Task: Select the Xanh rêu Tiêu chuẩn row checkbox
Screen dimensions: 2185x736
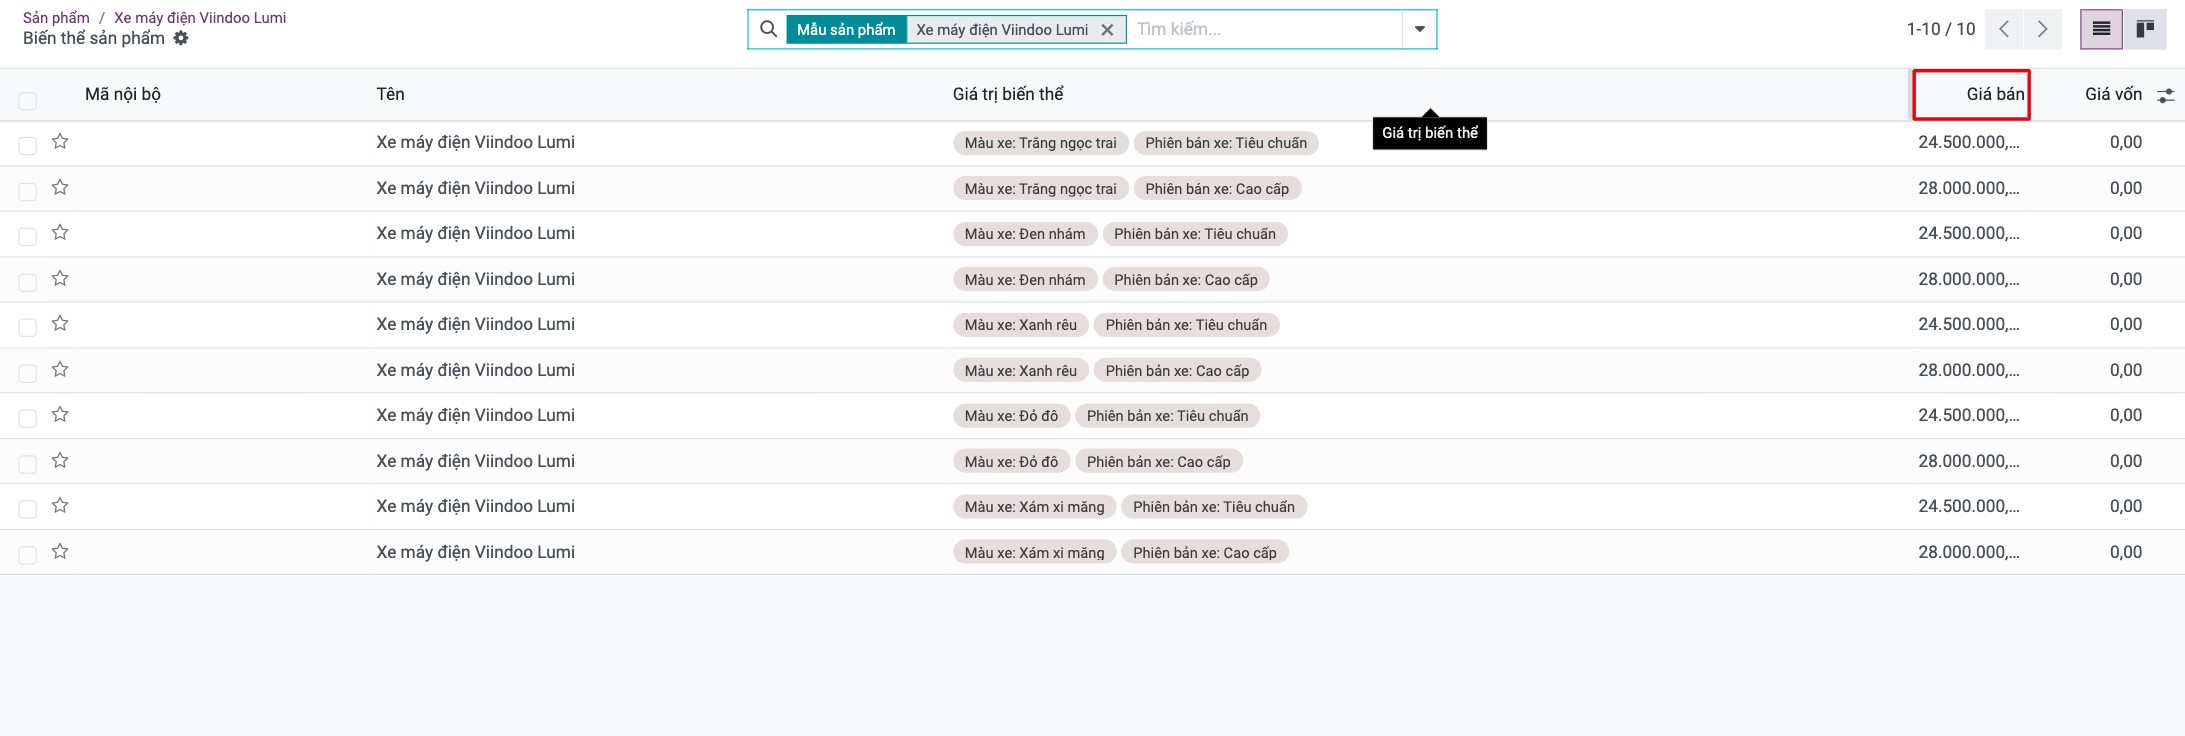Action: click(28, 328)
